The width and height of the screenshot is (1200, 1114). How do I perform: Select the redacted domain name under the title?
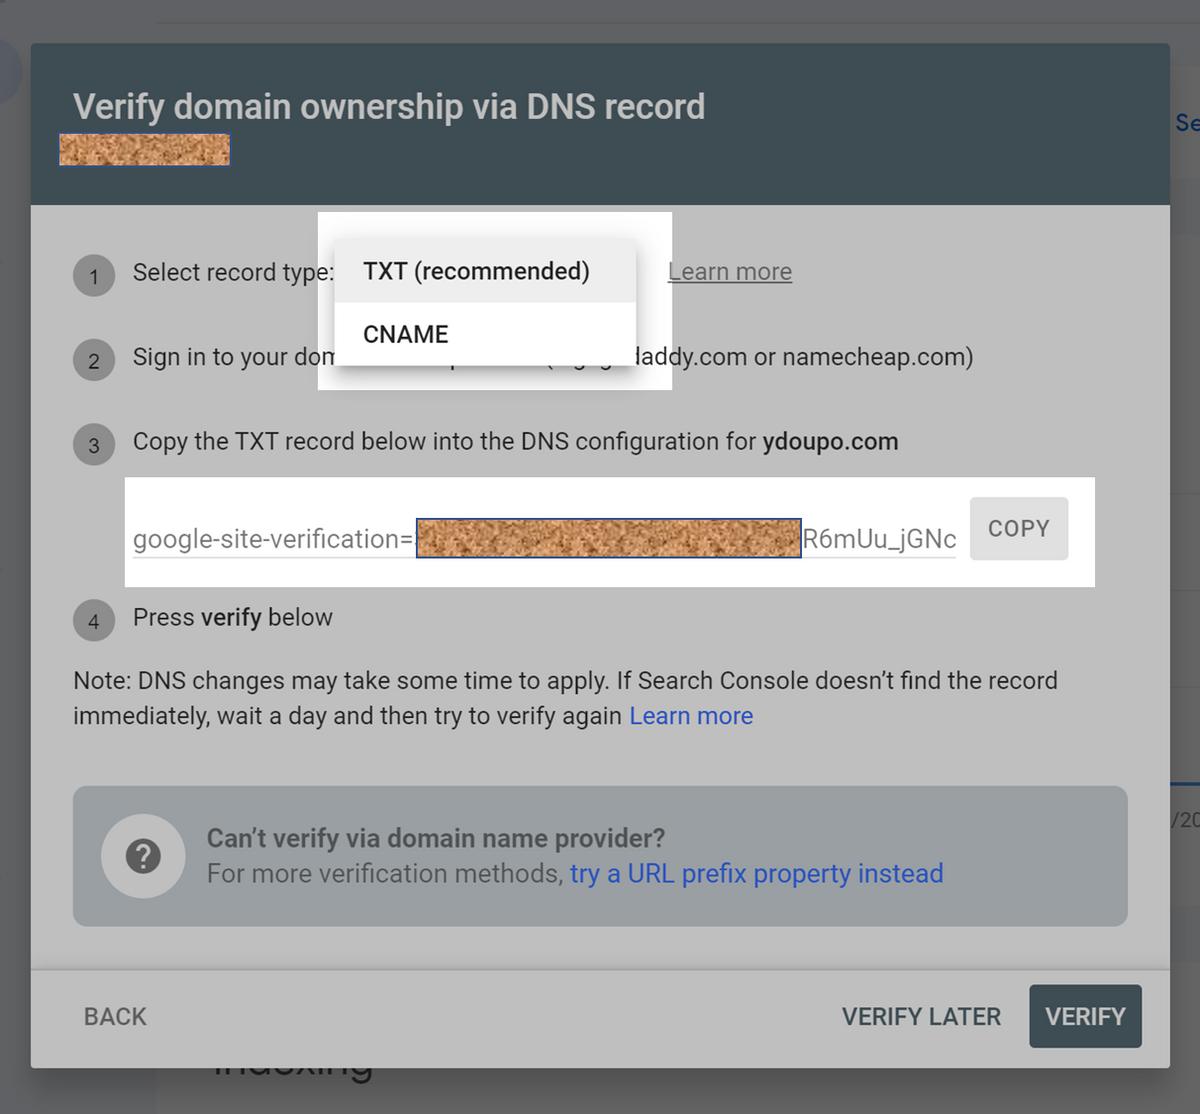(144, 149)
